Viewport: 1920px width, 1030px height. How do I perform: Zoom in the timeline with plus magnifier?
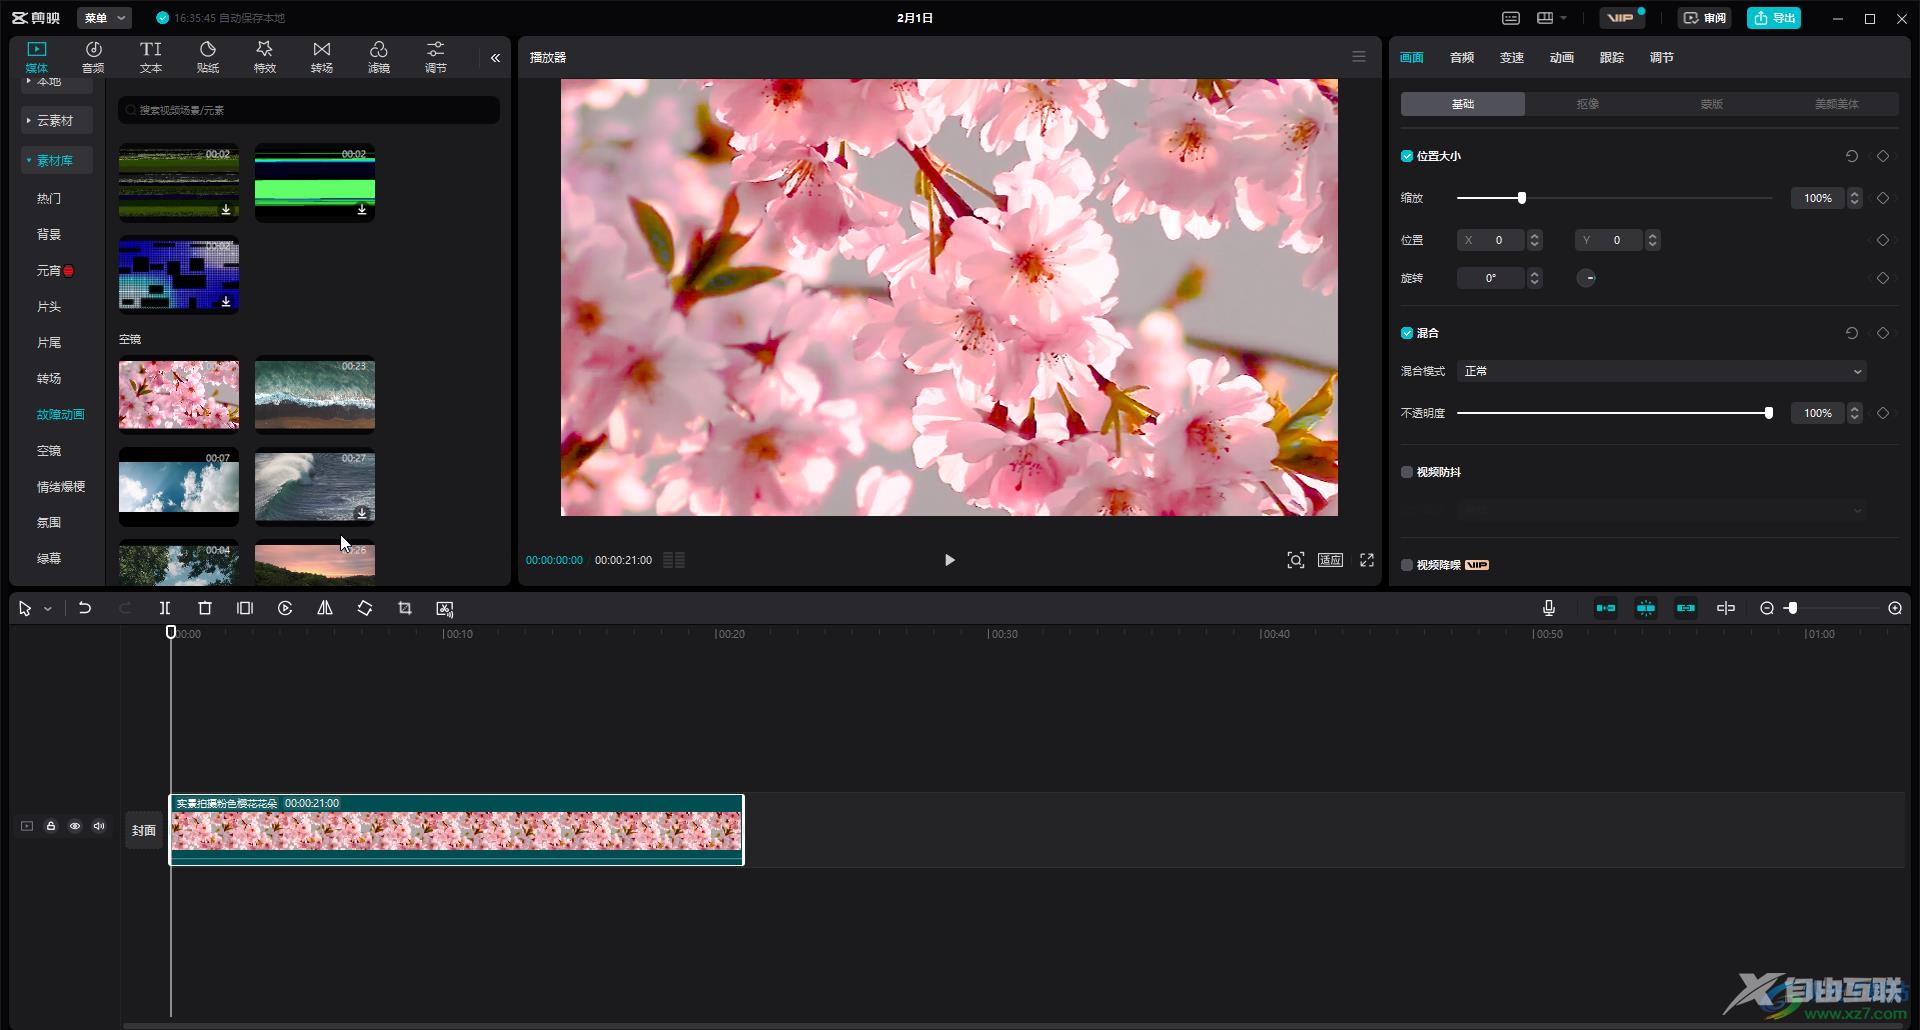click(1895, 608)
